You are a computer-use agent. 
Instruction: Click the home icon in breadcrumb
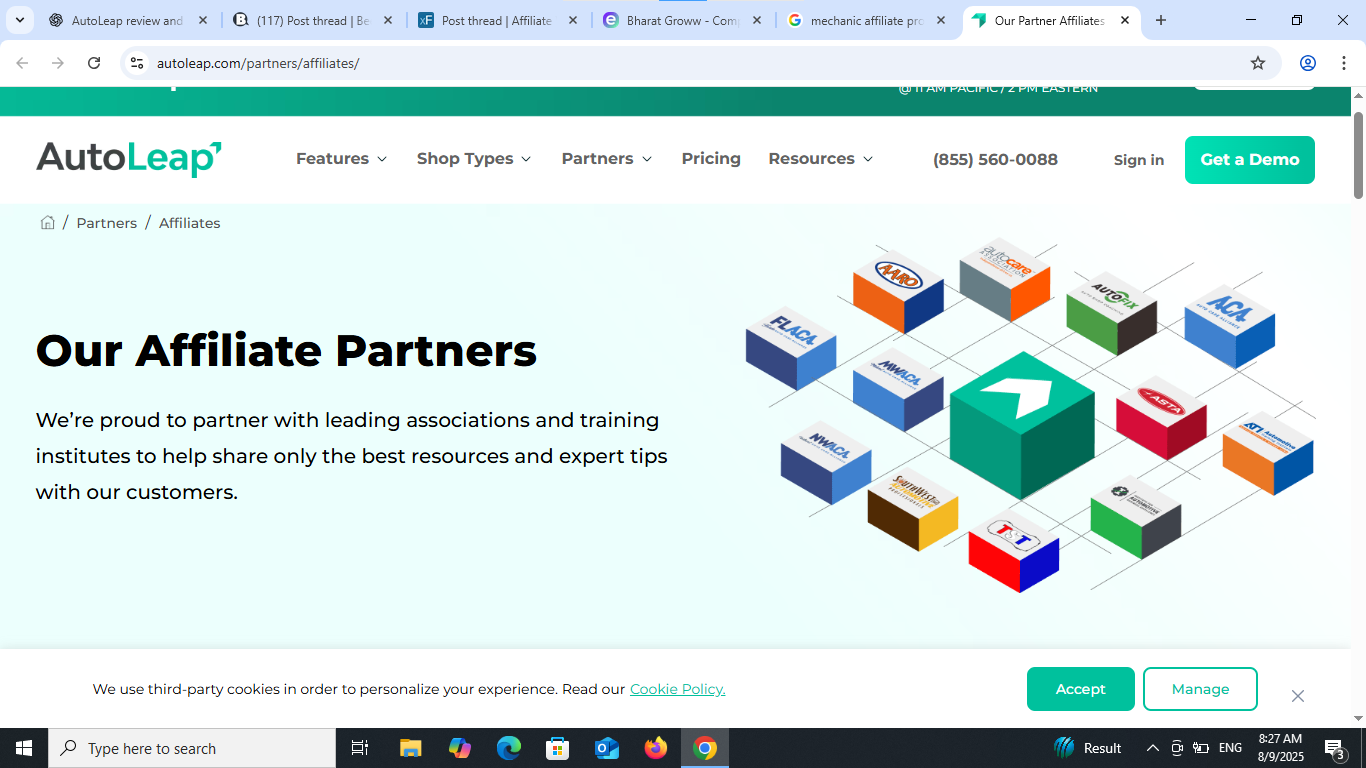pos(47,222)
